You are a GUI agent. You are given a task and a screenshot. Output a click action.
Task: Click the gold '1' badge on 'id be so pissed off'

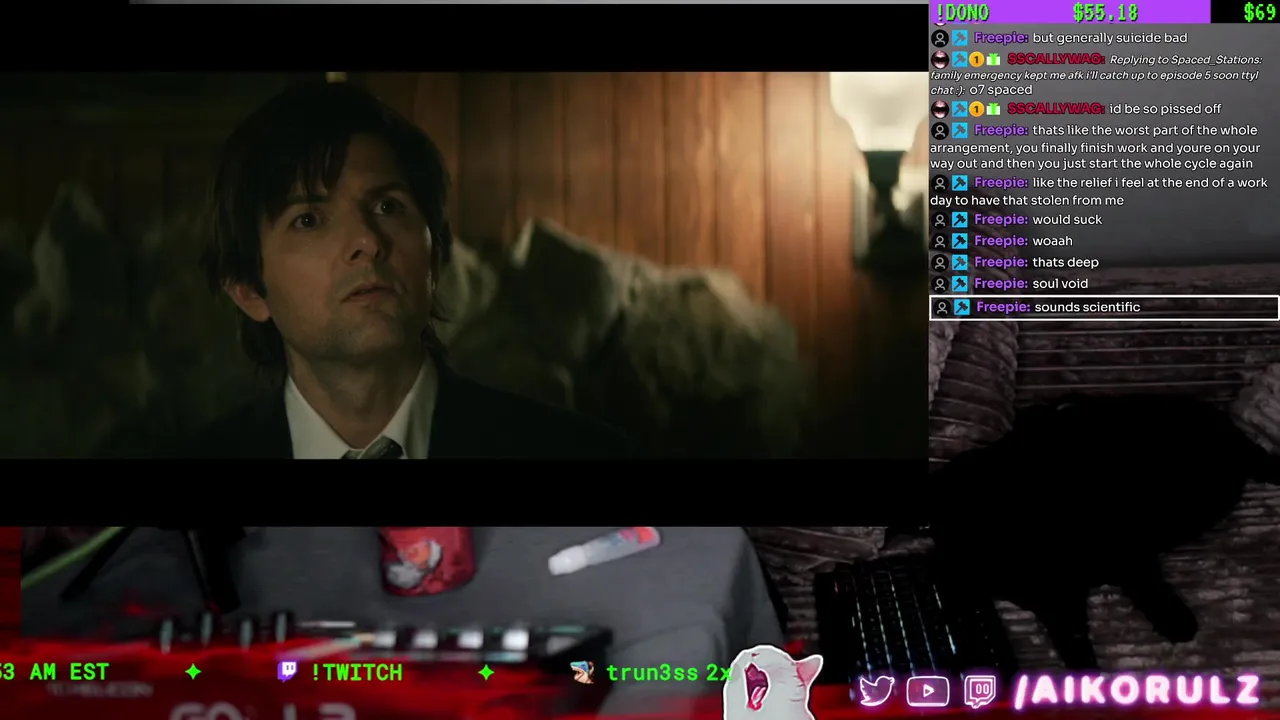pos(977,109)
